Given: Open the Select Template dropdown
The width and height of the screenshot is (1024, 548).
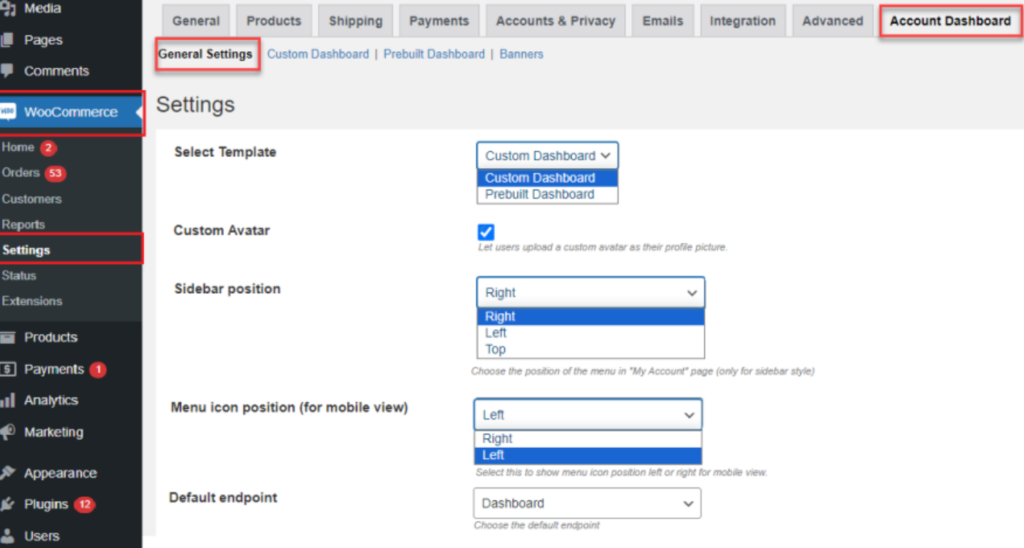Looking at the screenshot, I should point(547,156).
